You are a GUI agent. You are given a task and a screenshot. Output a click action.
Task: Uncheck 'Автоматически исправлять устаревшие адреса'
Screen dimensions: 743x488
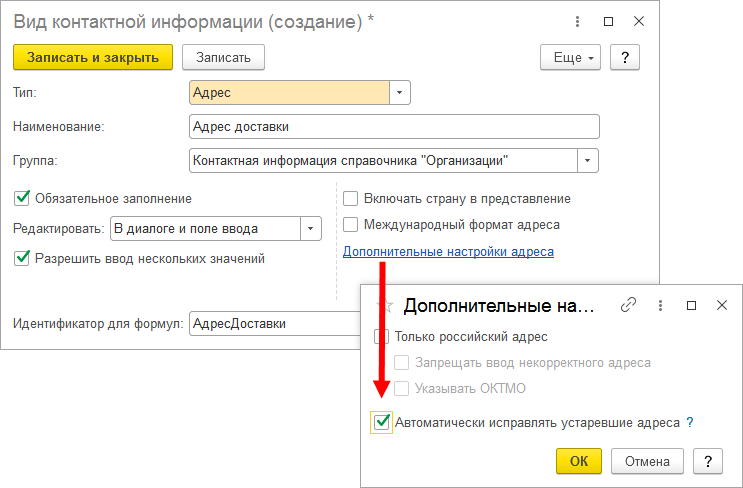[x=381, y=422]
